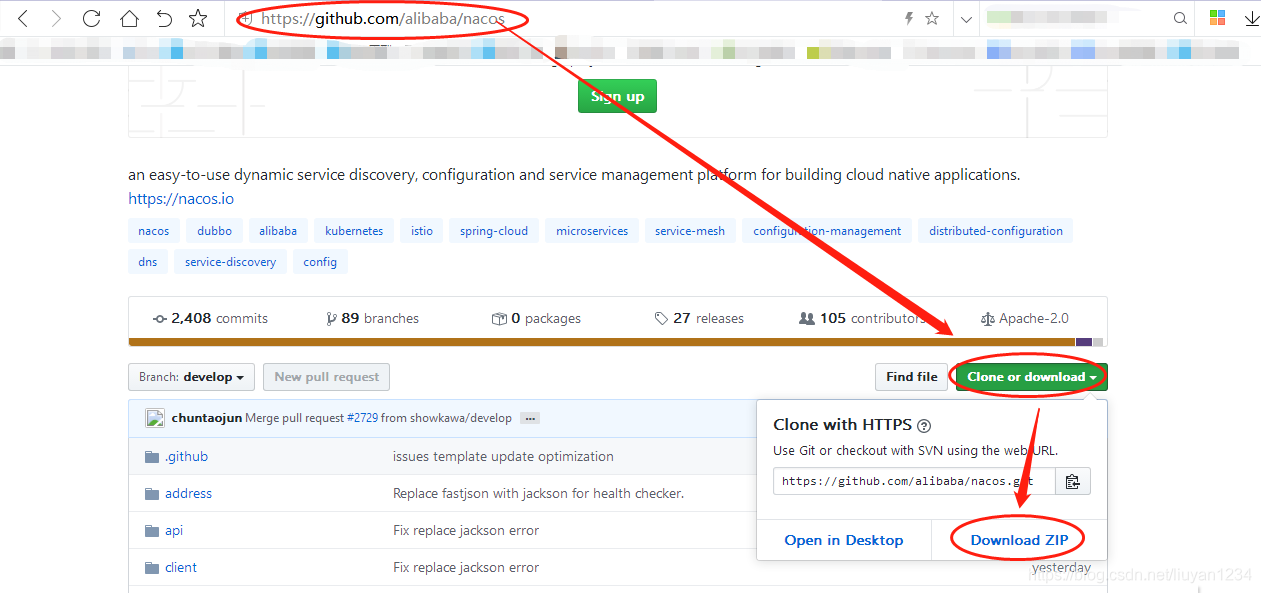This screenshot has height=593, width=1261.
Task: Open the client folder
Action: pos(181,568)
